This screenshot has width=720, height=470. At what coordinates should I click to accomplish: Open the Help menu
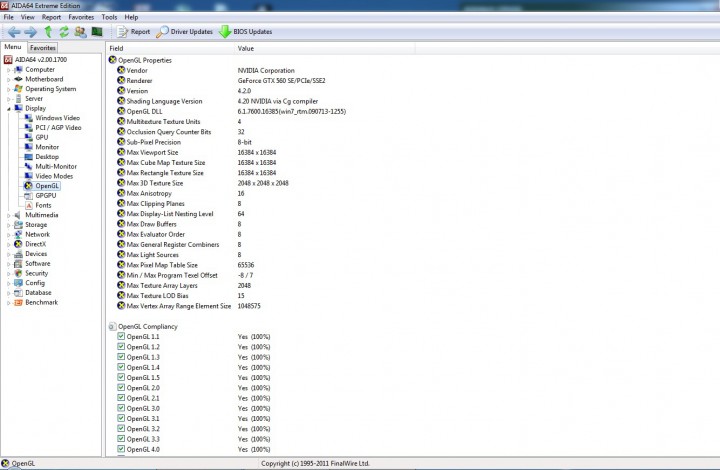coord(131,17)
